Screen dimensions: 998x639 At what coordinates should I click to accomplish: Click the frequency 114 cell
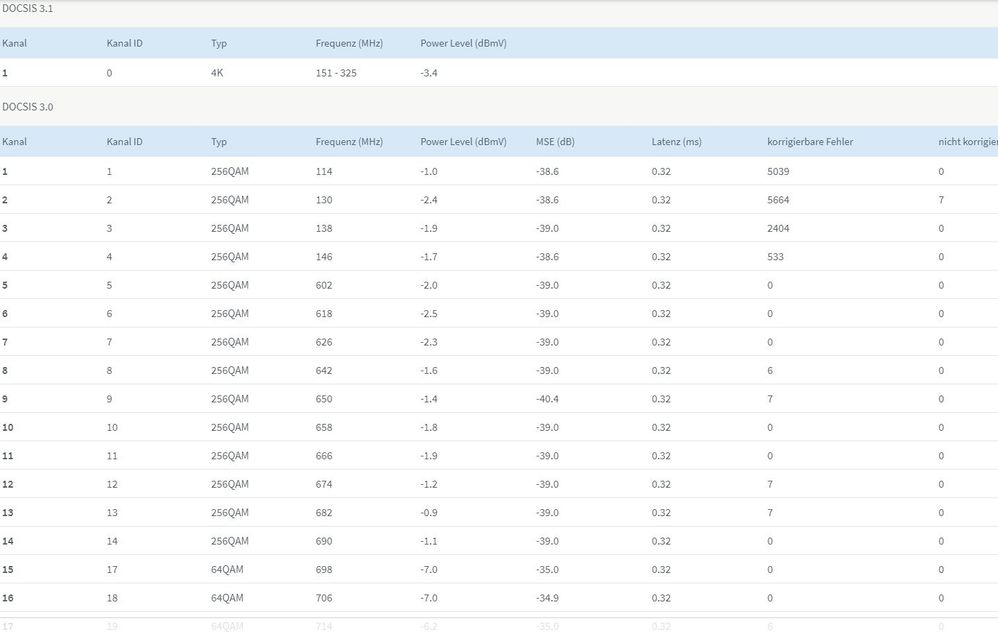click(x=324, y=171)
